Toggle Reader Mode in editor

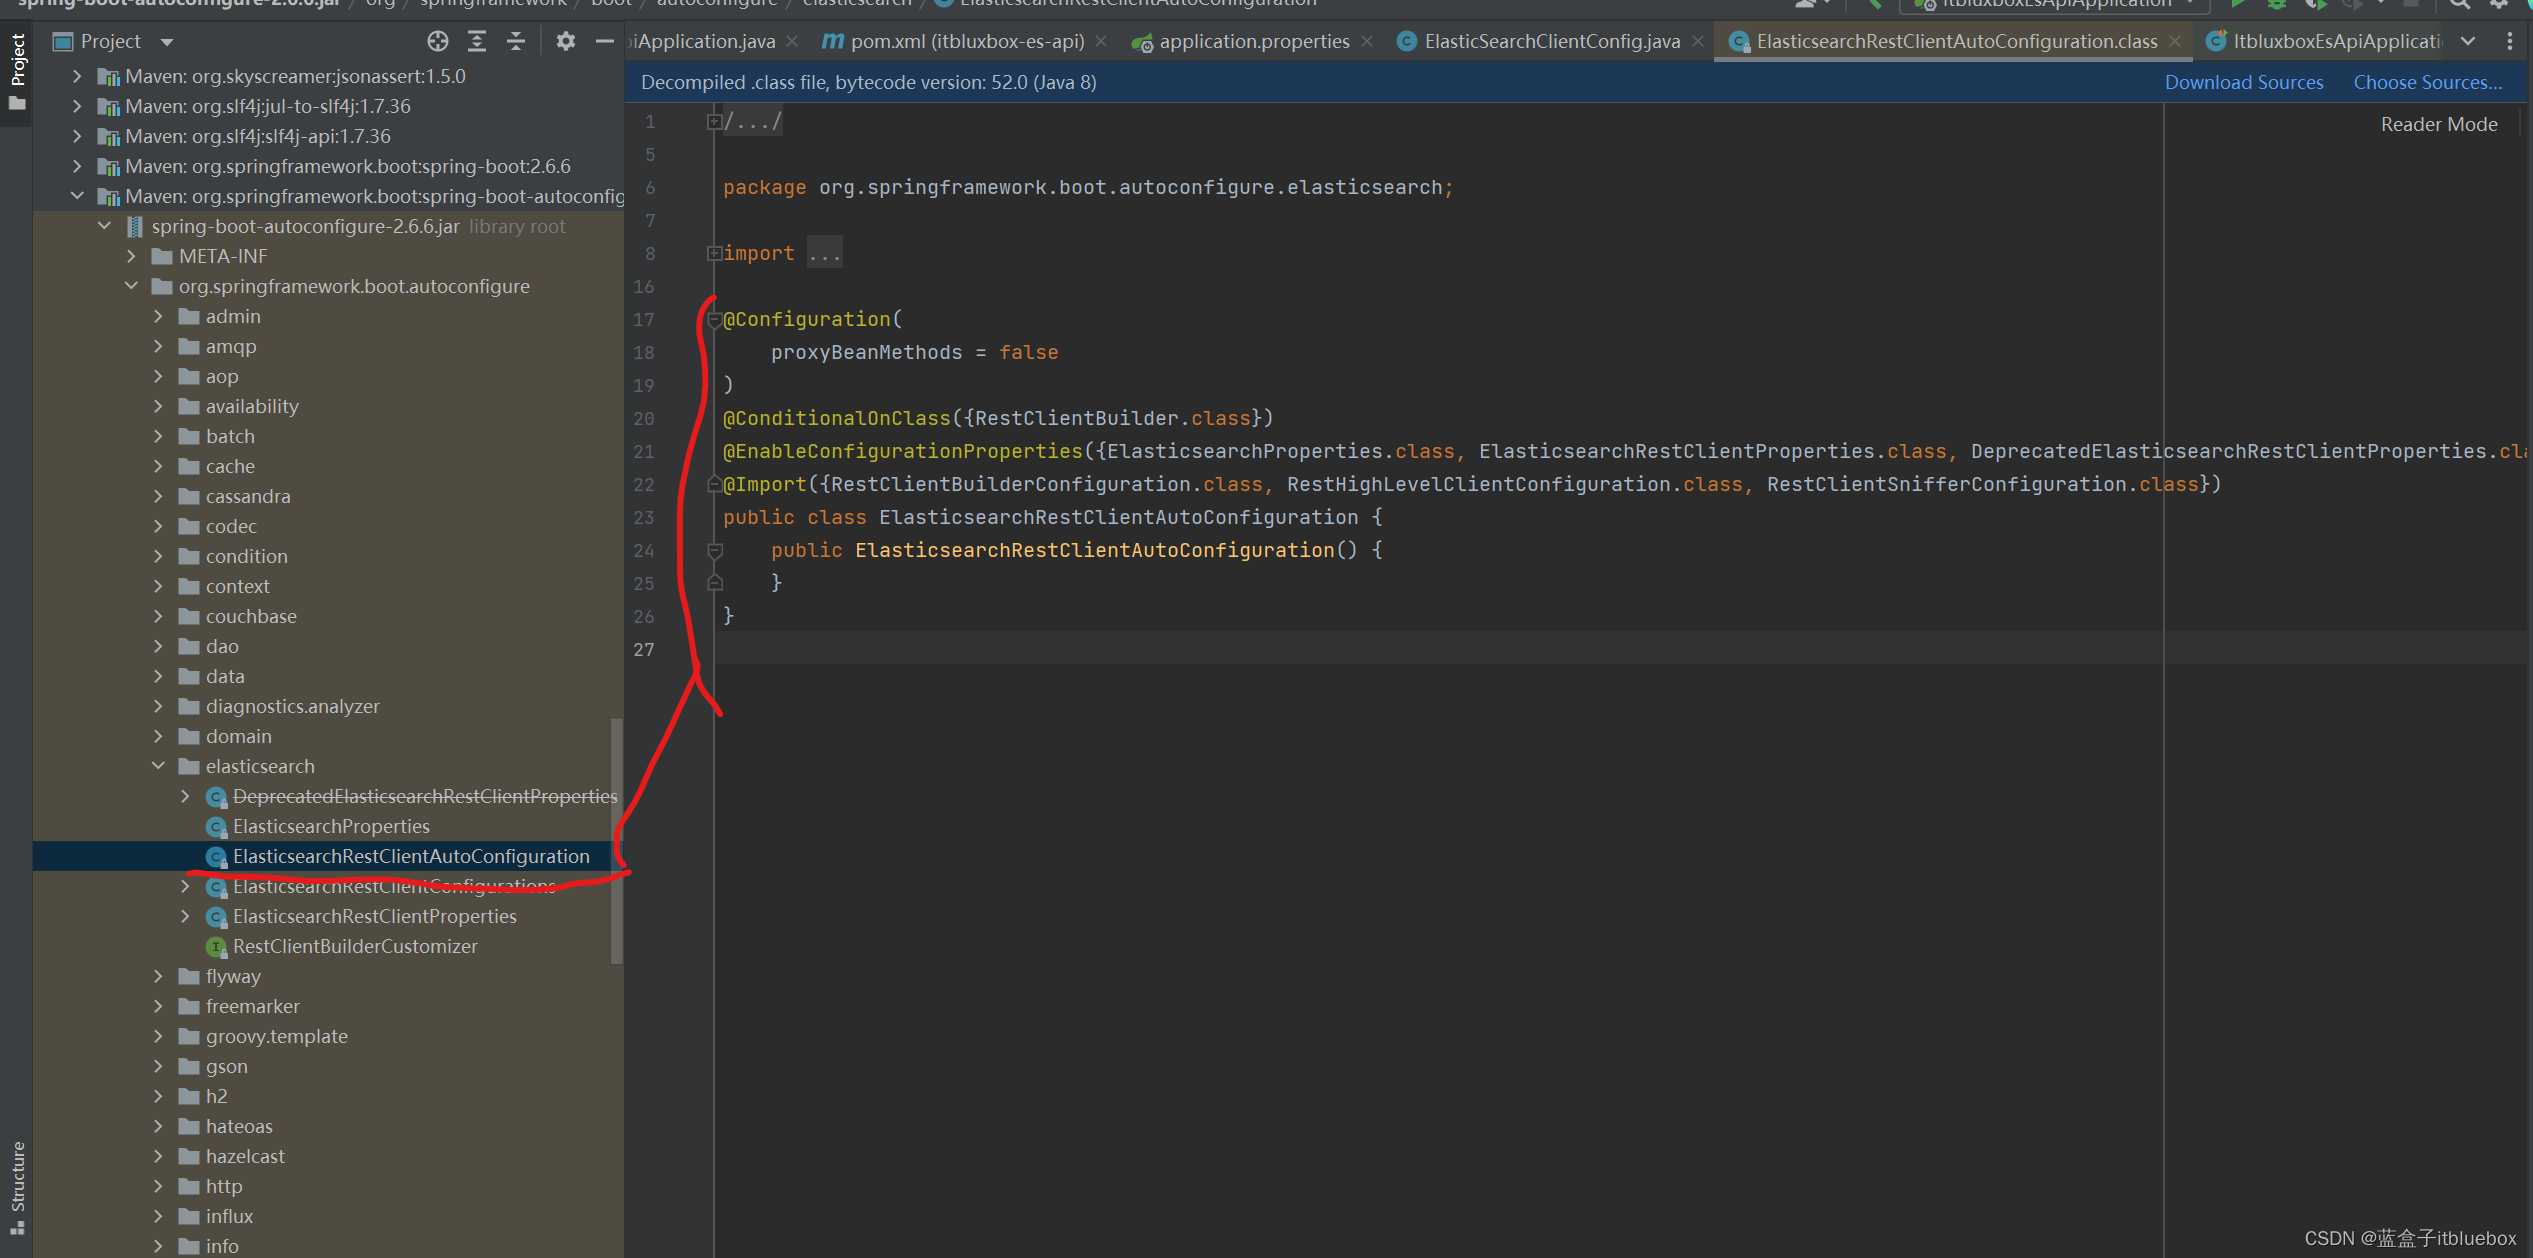(2438, 124)
